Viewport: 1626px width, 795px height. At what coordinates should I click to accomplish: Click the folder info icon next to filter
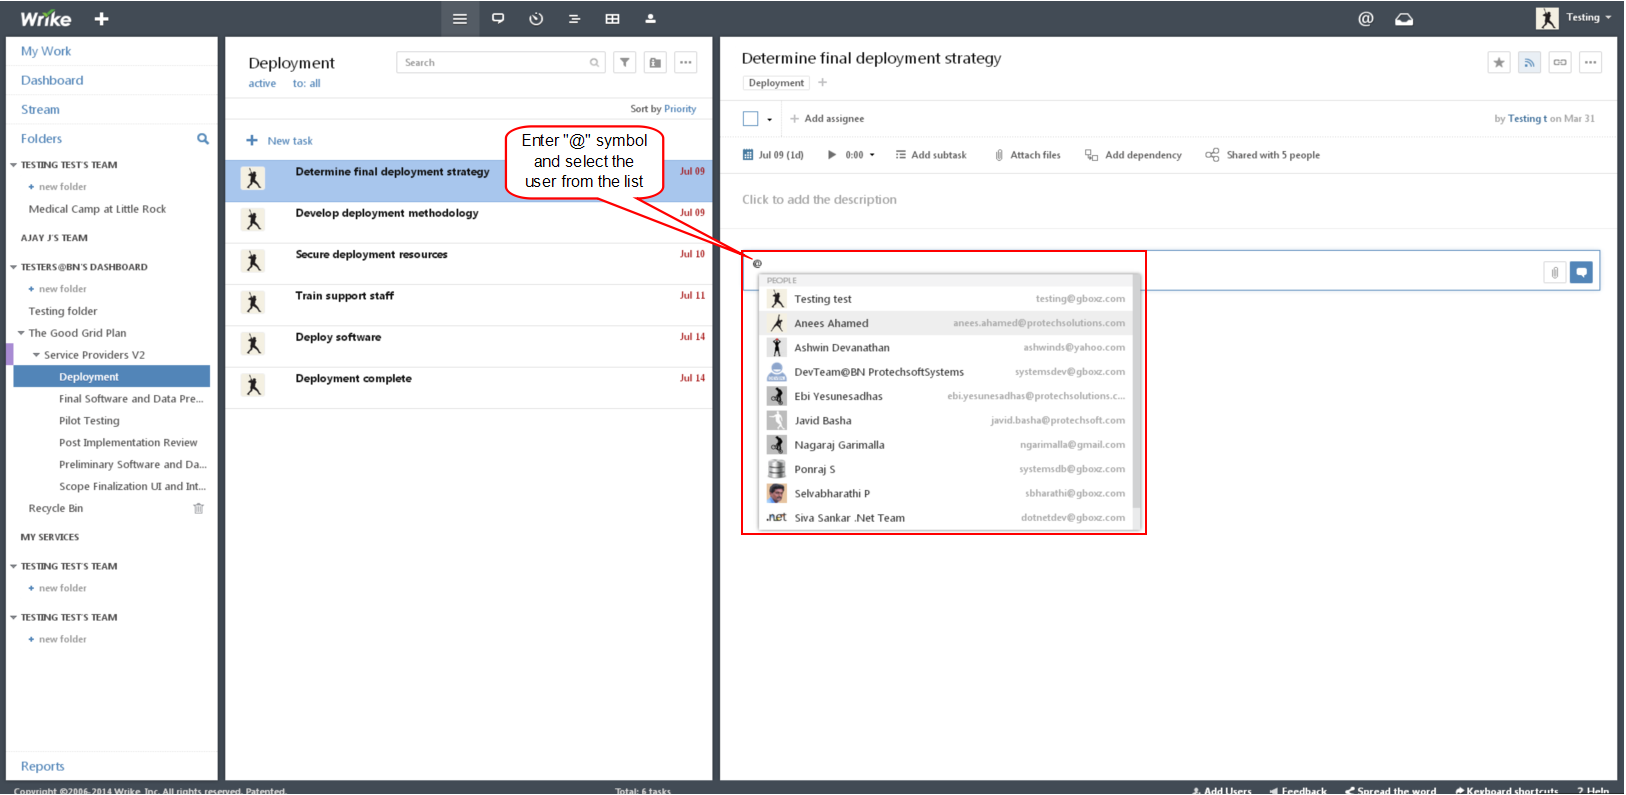pos(655,62)
